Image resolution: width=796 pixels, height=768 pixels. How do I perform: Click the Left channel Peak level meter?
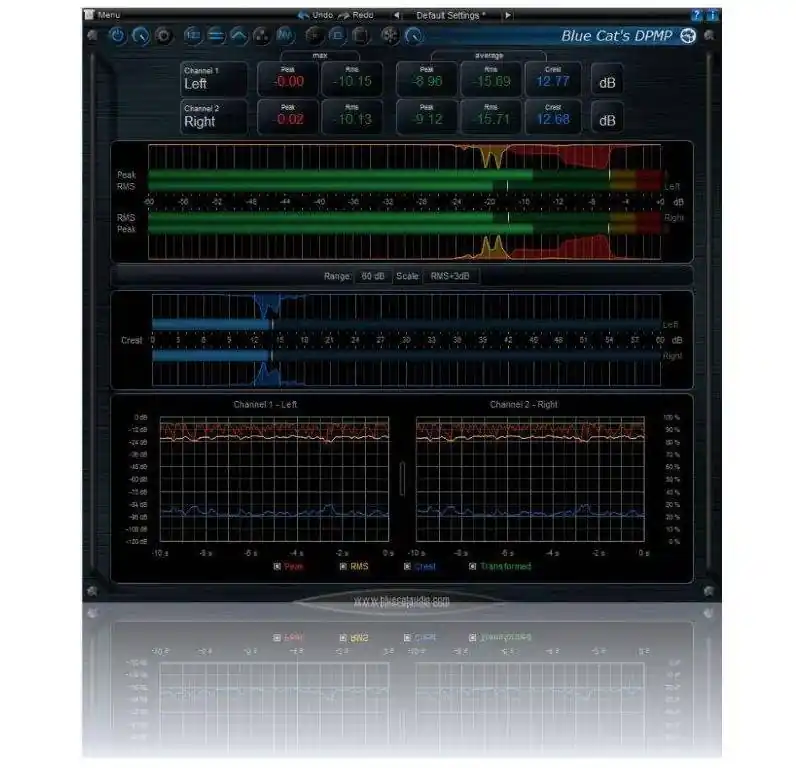click(405, 175)
